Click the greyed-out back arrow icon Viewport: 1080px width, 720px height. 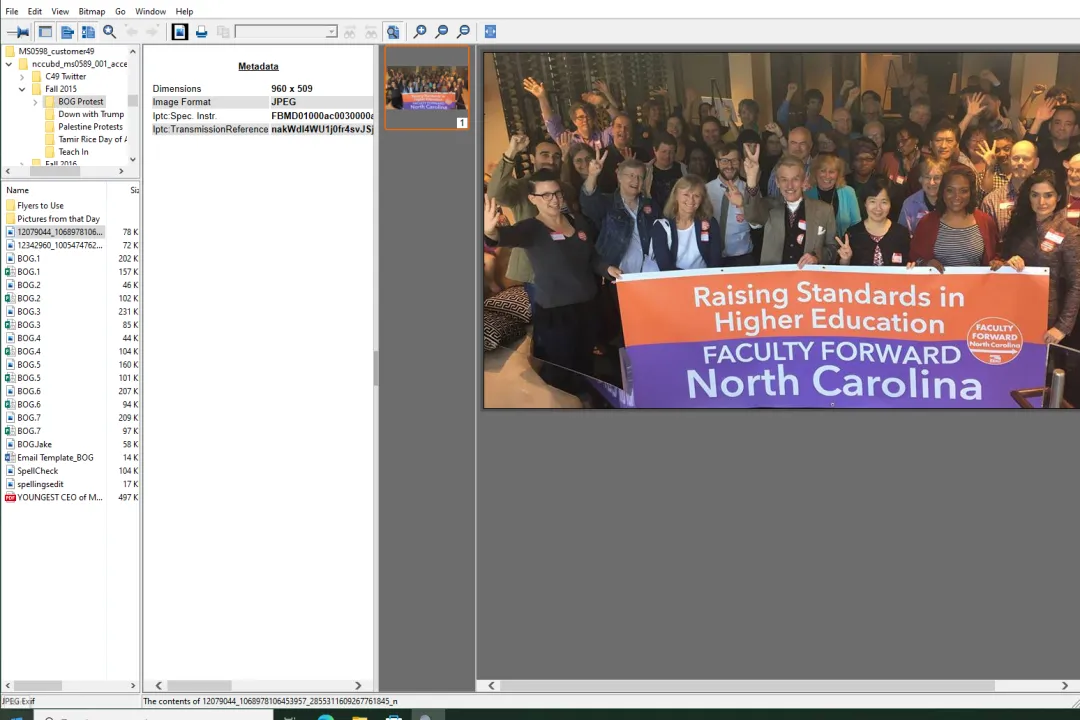click(131, 32)
